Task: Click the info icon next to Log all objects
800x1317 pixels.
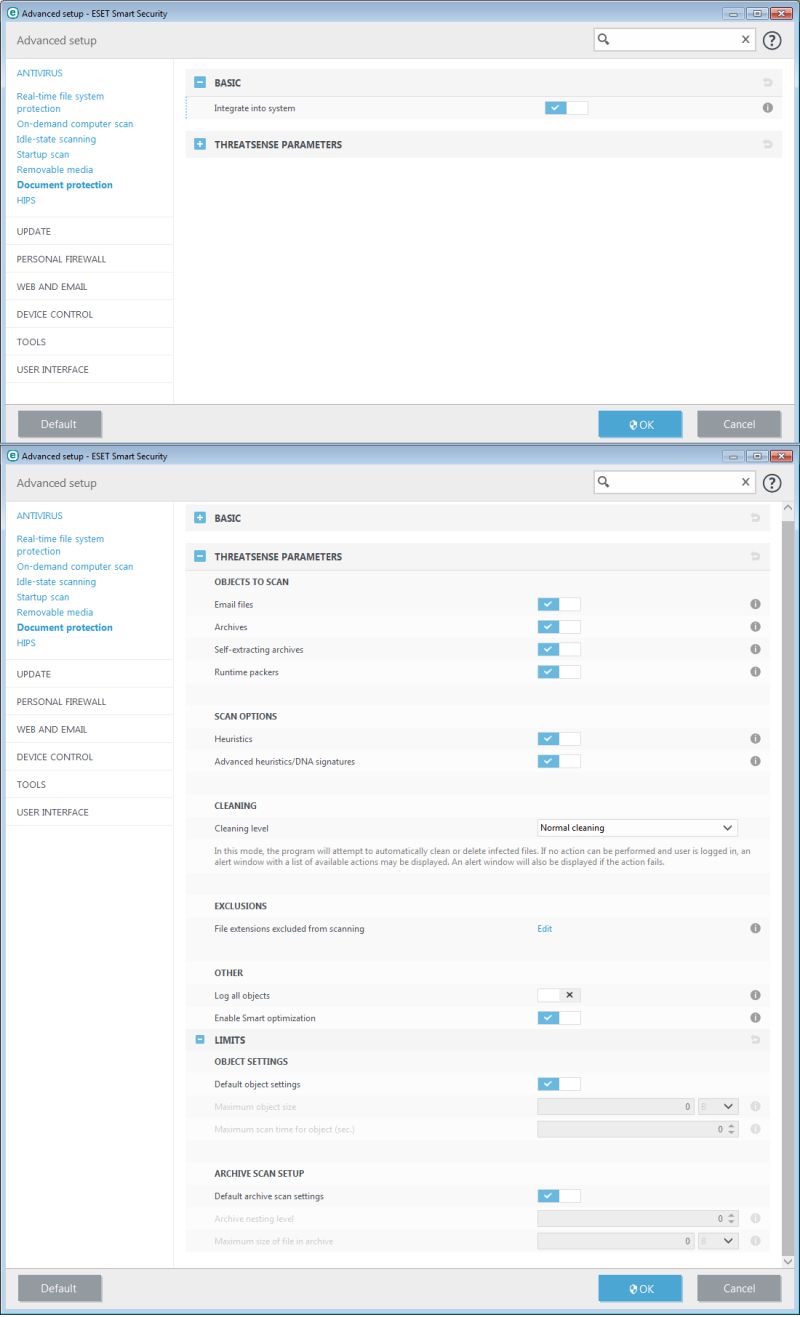Action: point(756,994)
